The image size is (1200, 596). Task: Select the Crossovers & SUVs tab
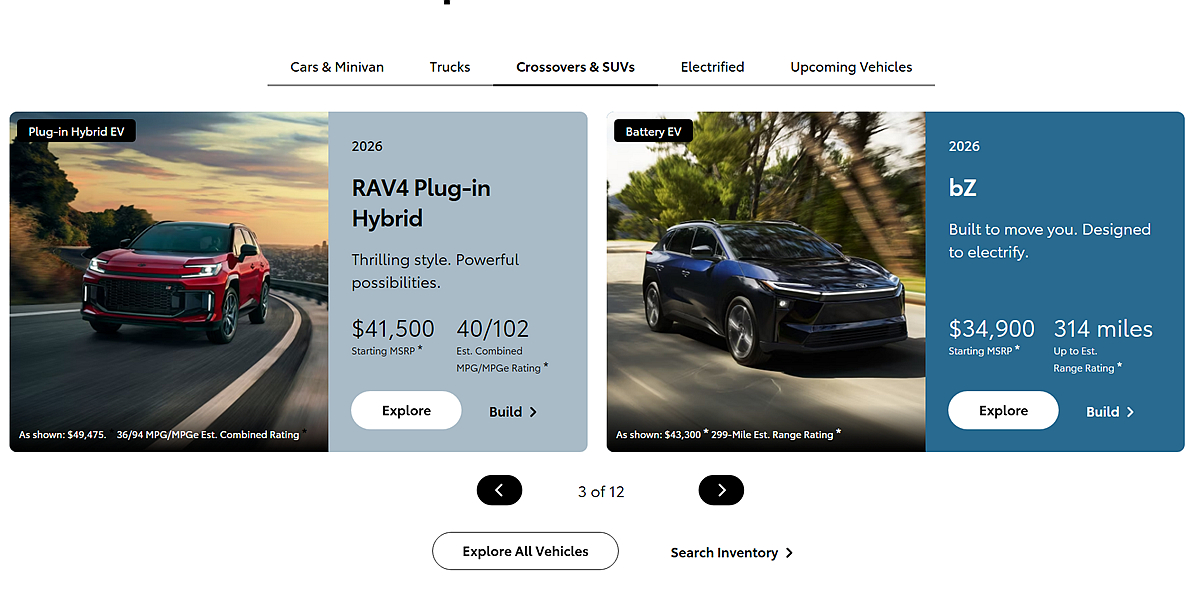click(575, 67)
